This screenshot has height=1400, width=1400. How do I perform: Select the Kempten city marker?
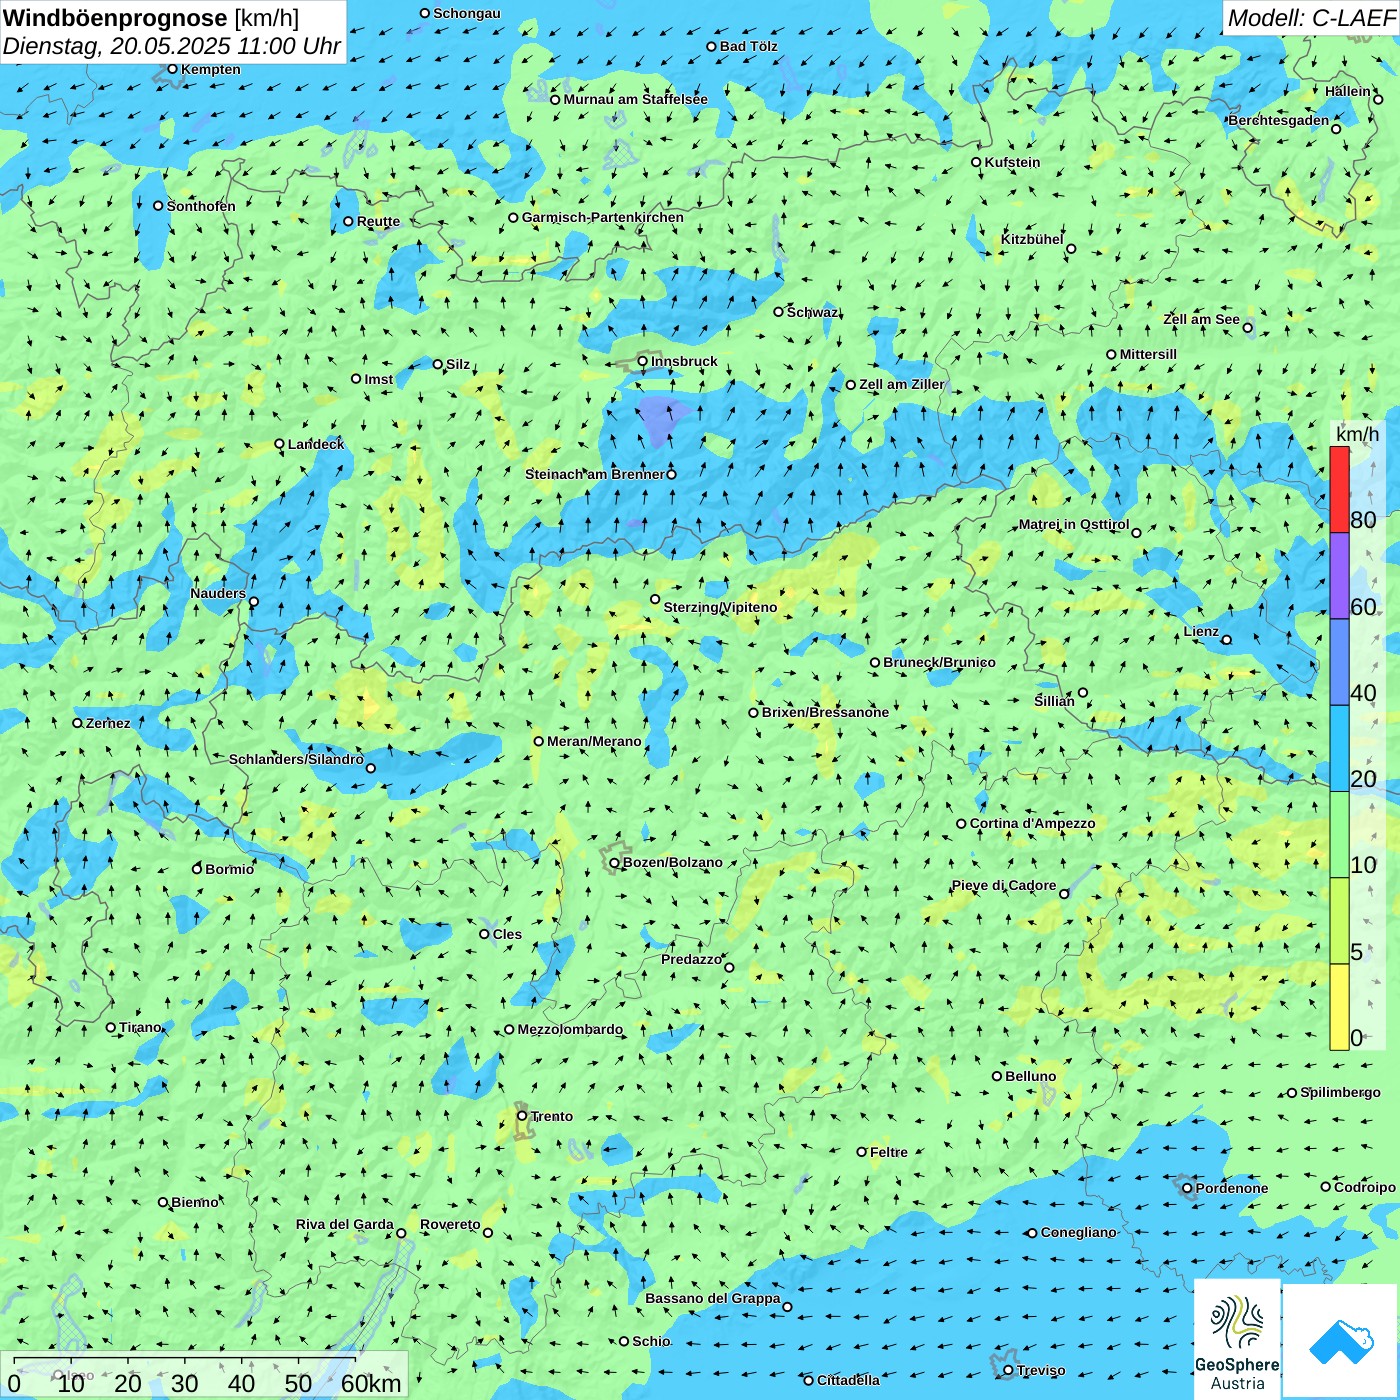click(173, 69)
